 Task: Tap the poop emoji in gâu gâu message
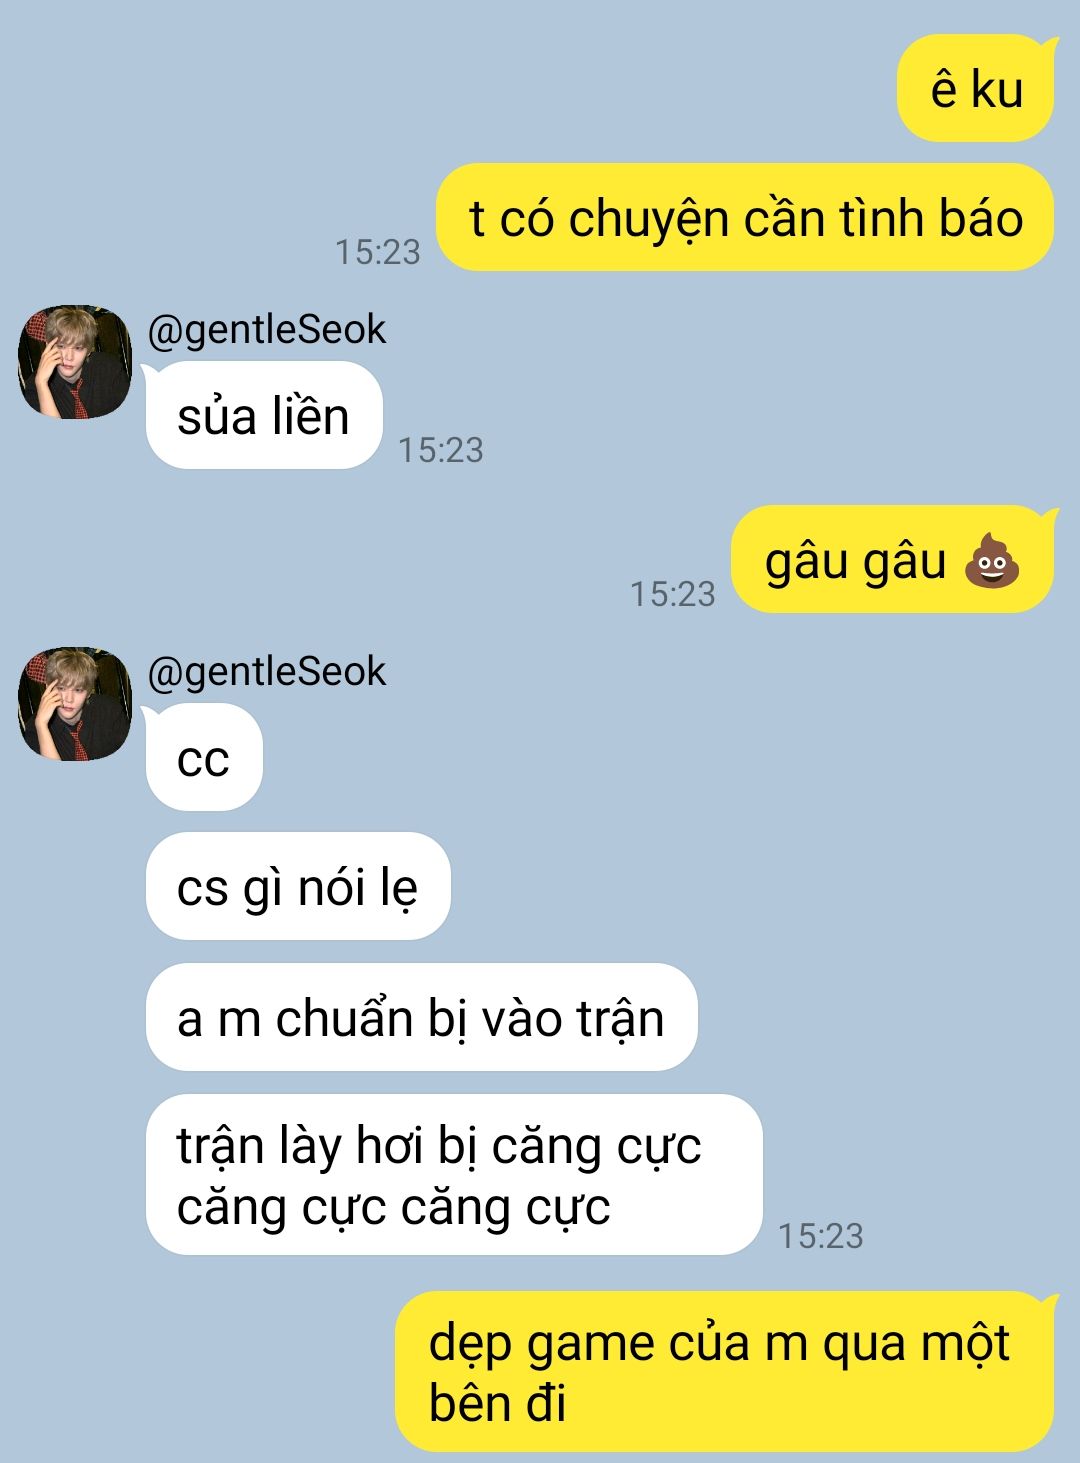[991, 561]
